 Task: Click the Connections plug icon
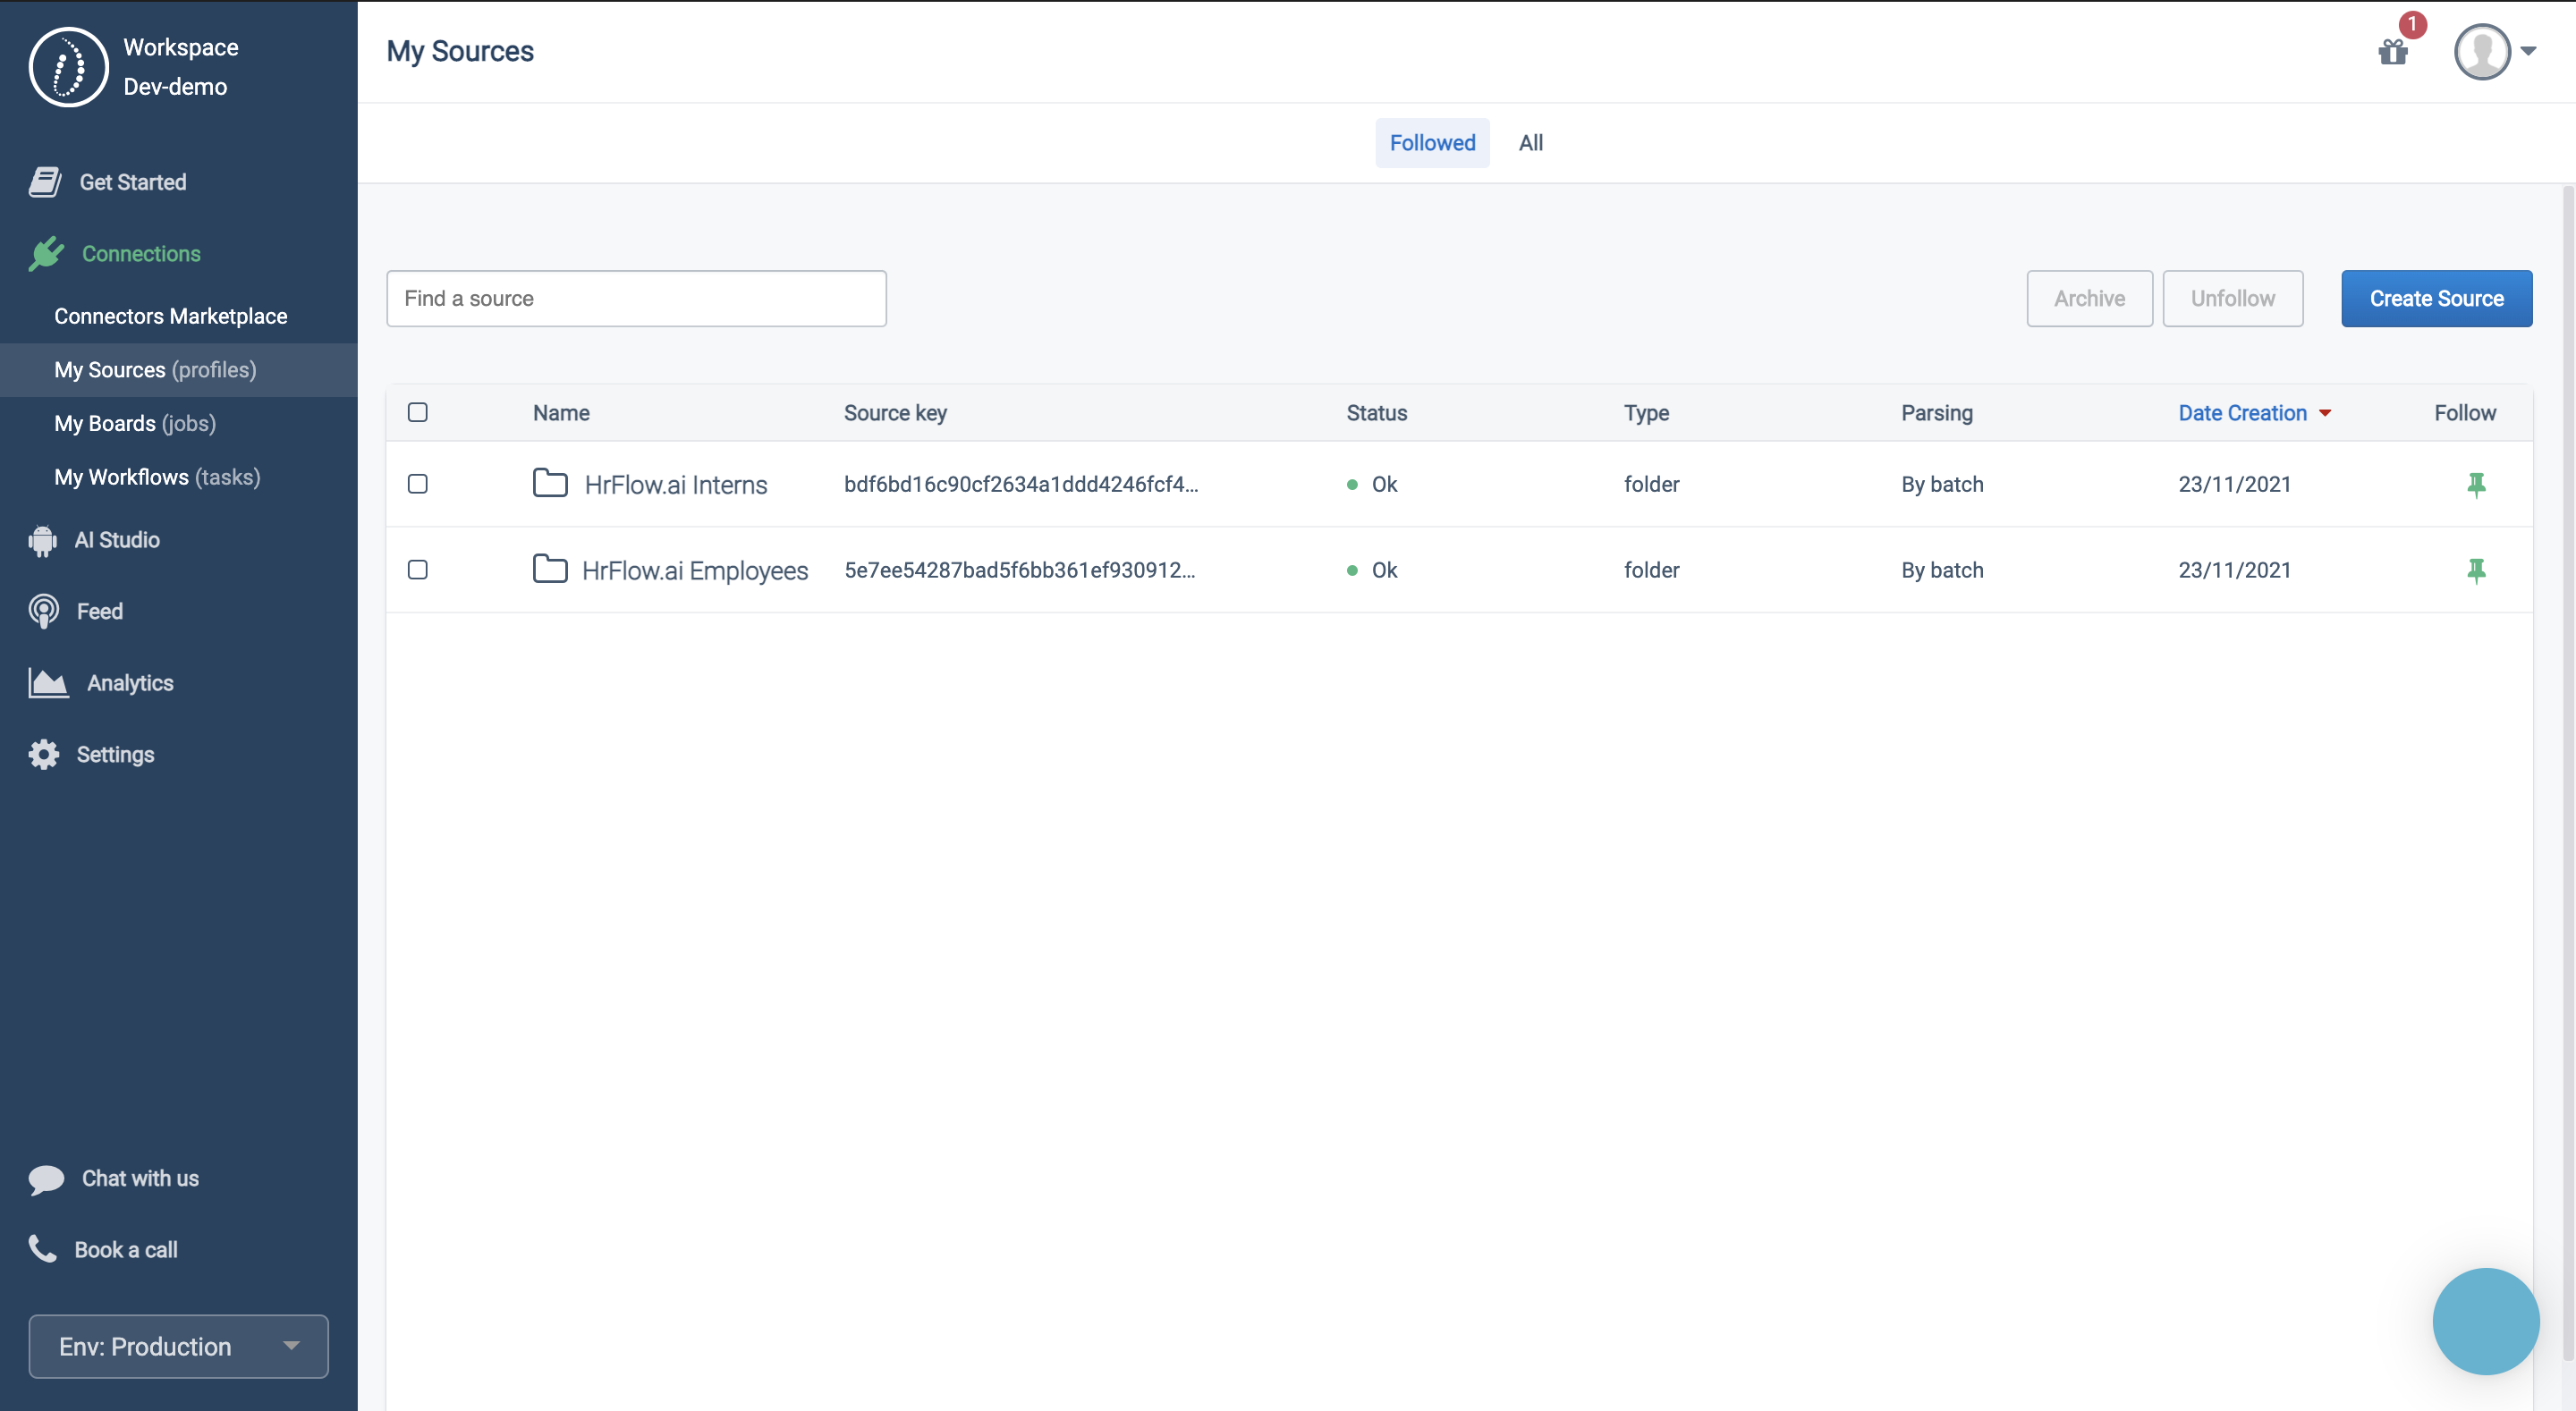tap(46, 254)
